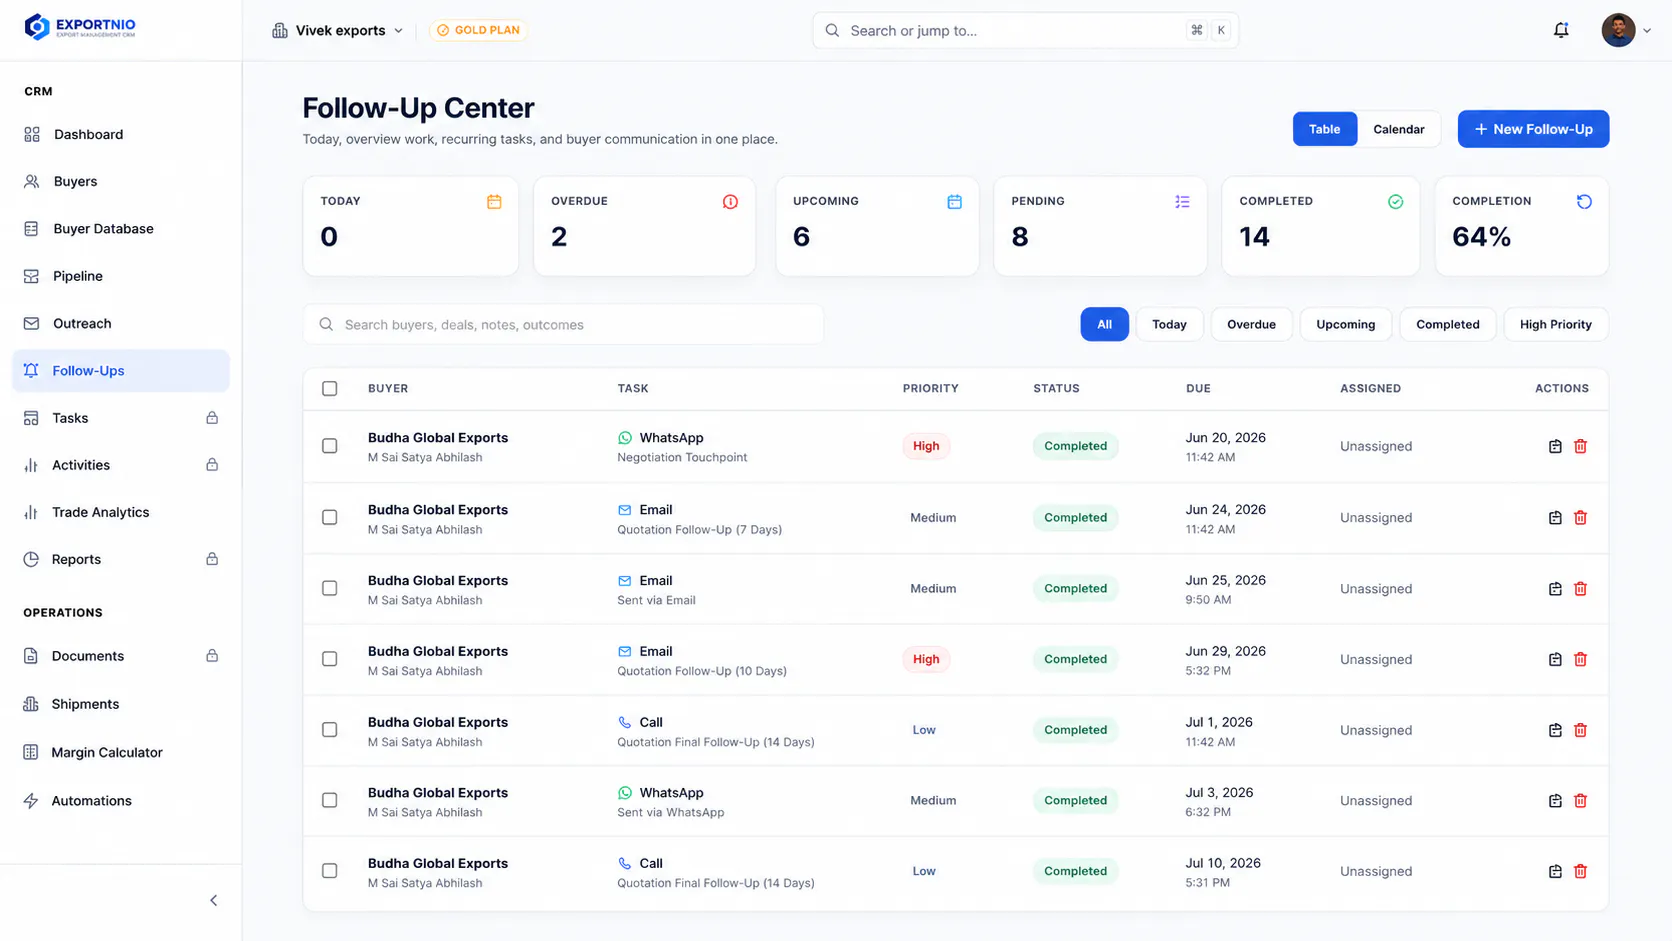Open Buyers in the sidebar
Image resolution: width=1672 pixels, height=941 pixels.
coord(120,181)
